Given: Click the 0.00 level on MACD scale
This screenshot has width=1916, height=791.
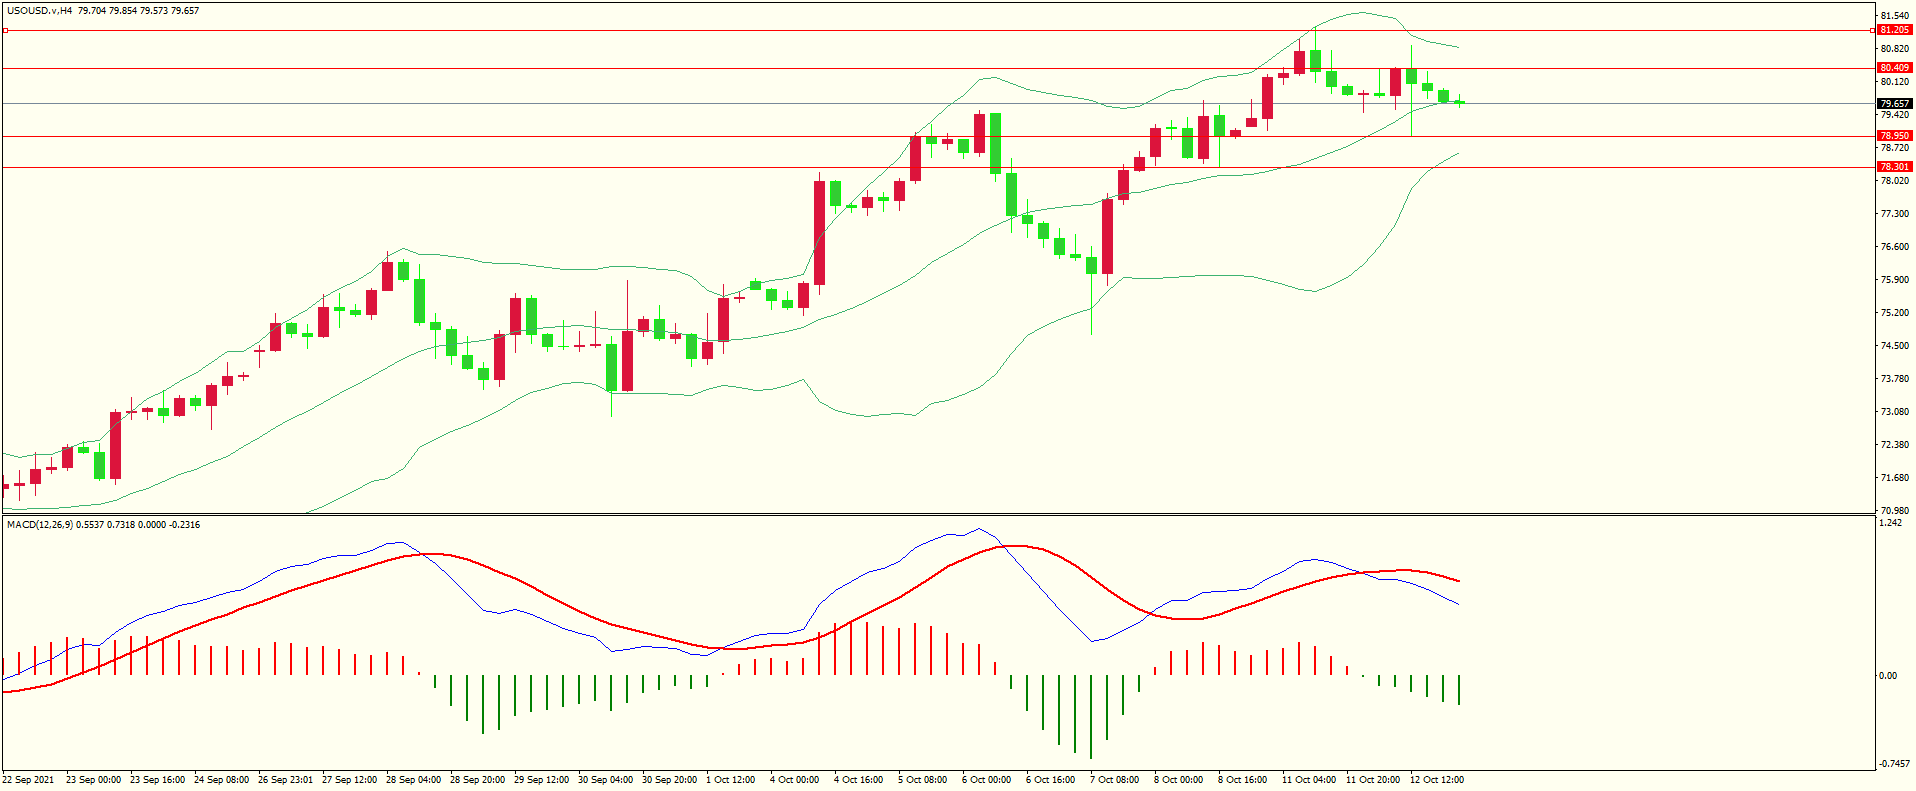Looking at the screenshot, I should (1888, 676).
